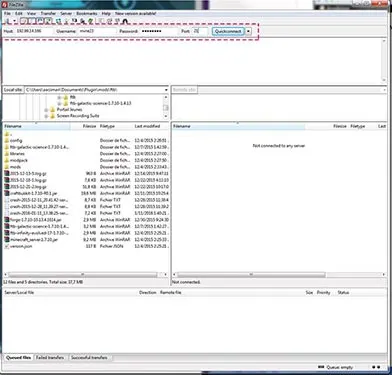This screenshot has height=375, width=392.
Task: Click the cancel current operation toolbar icon
Action: 74,21
